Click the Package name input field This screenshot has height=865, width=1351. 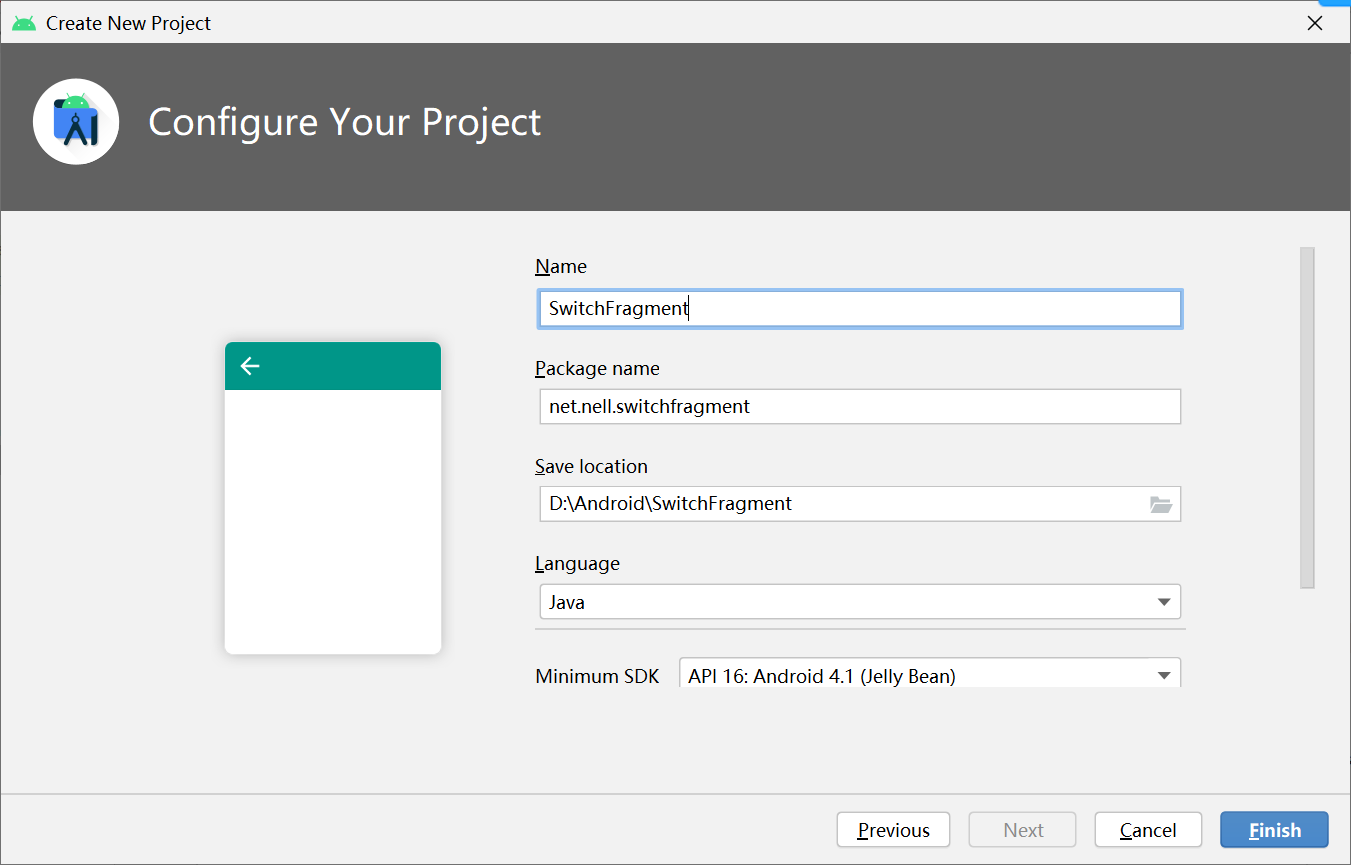[x=860, y=406]
